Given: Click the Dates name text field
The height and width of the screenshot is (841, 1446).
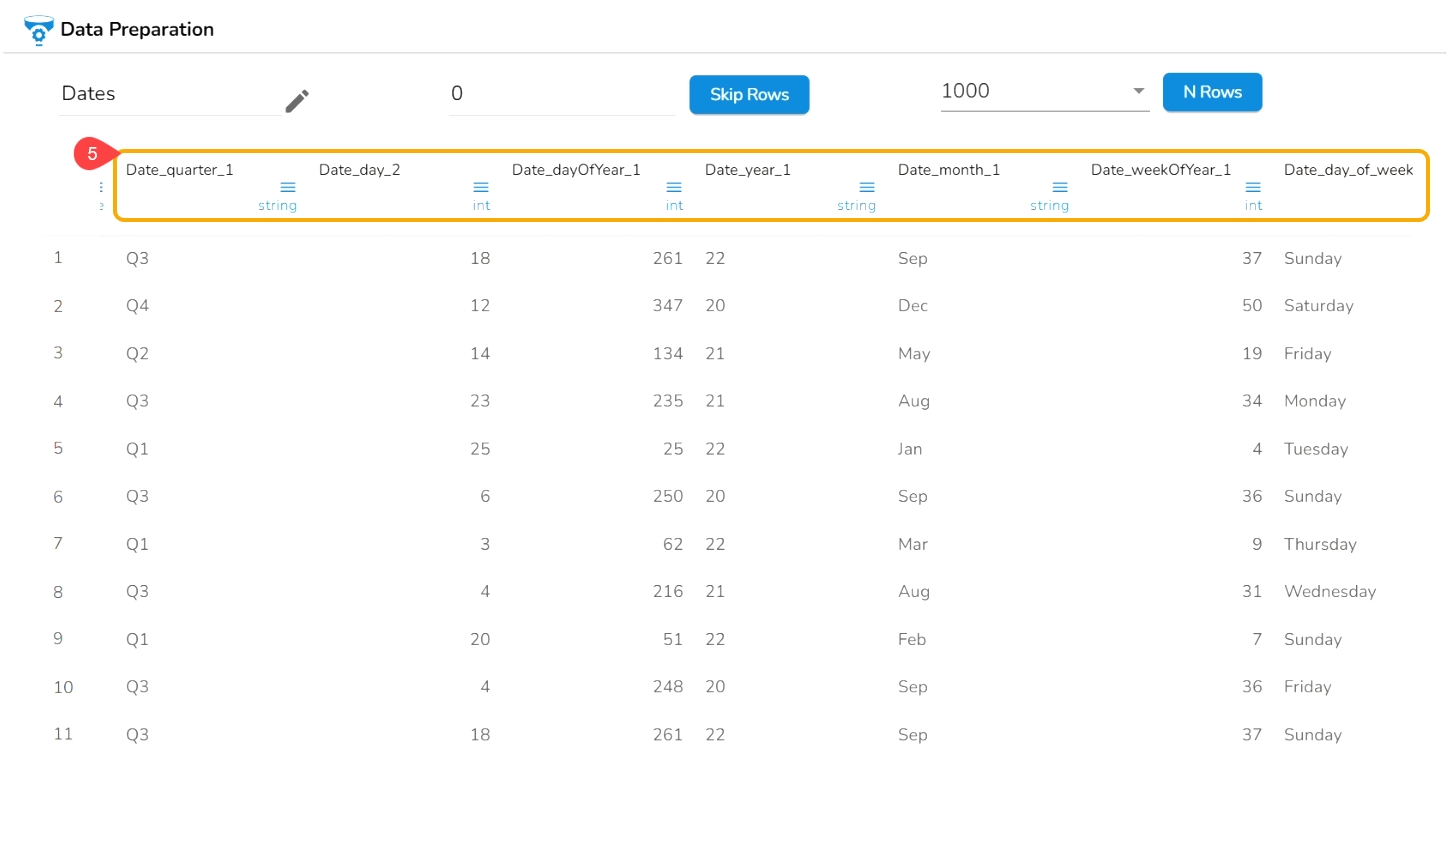Looking at the screenshot, I should click(170, 94).
